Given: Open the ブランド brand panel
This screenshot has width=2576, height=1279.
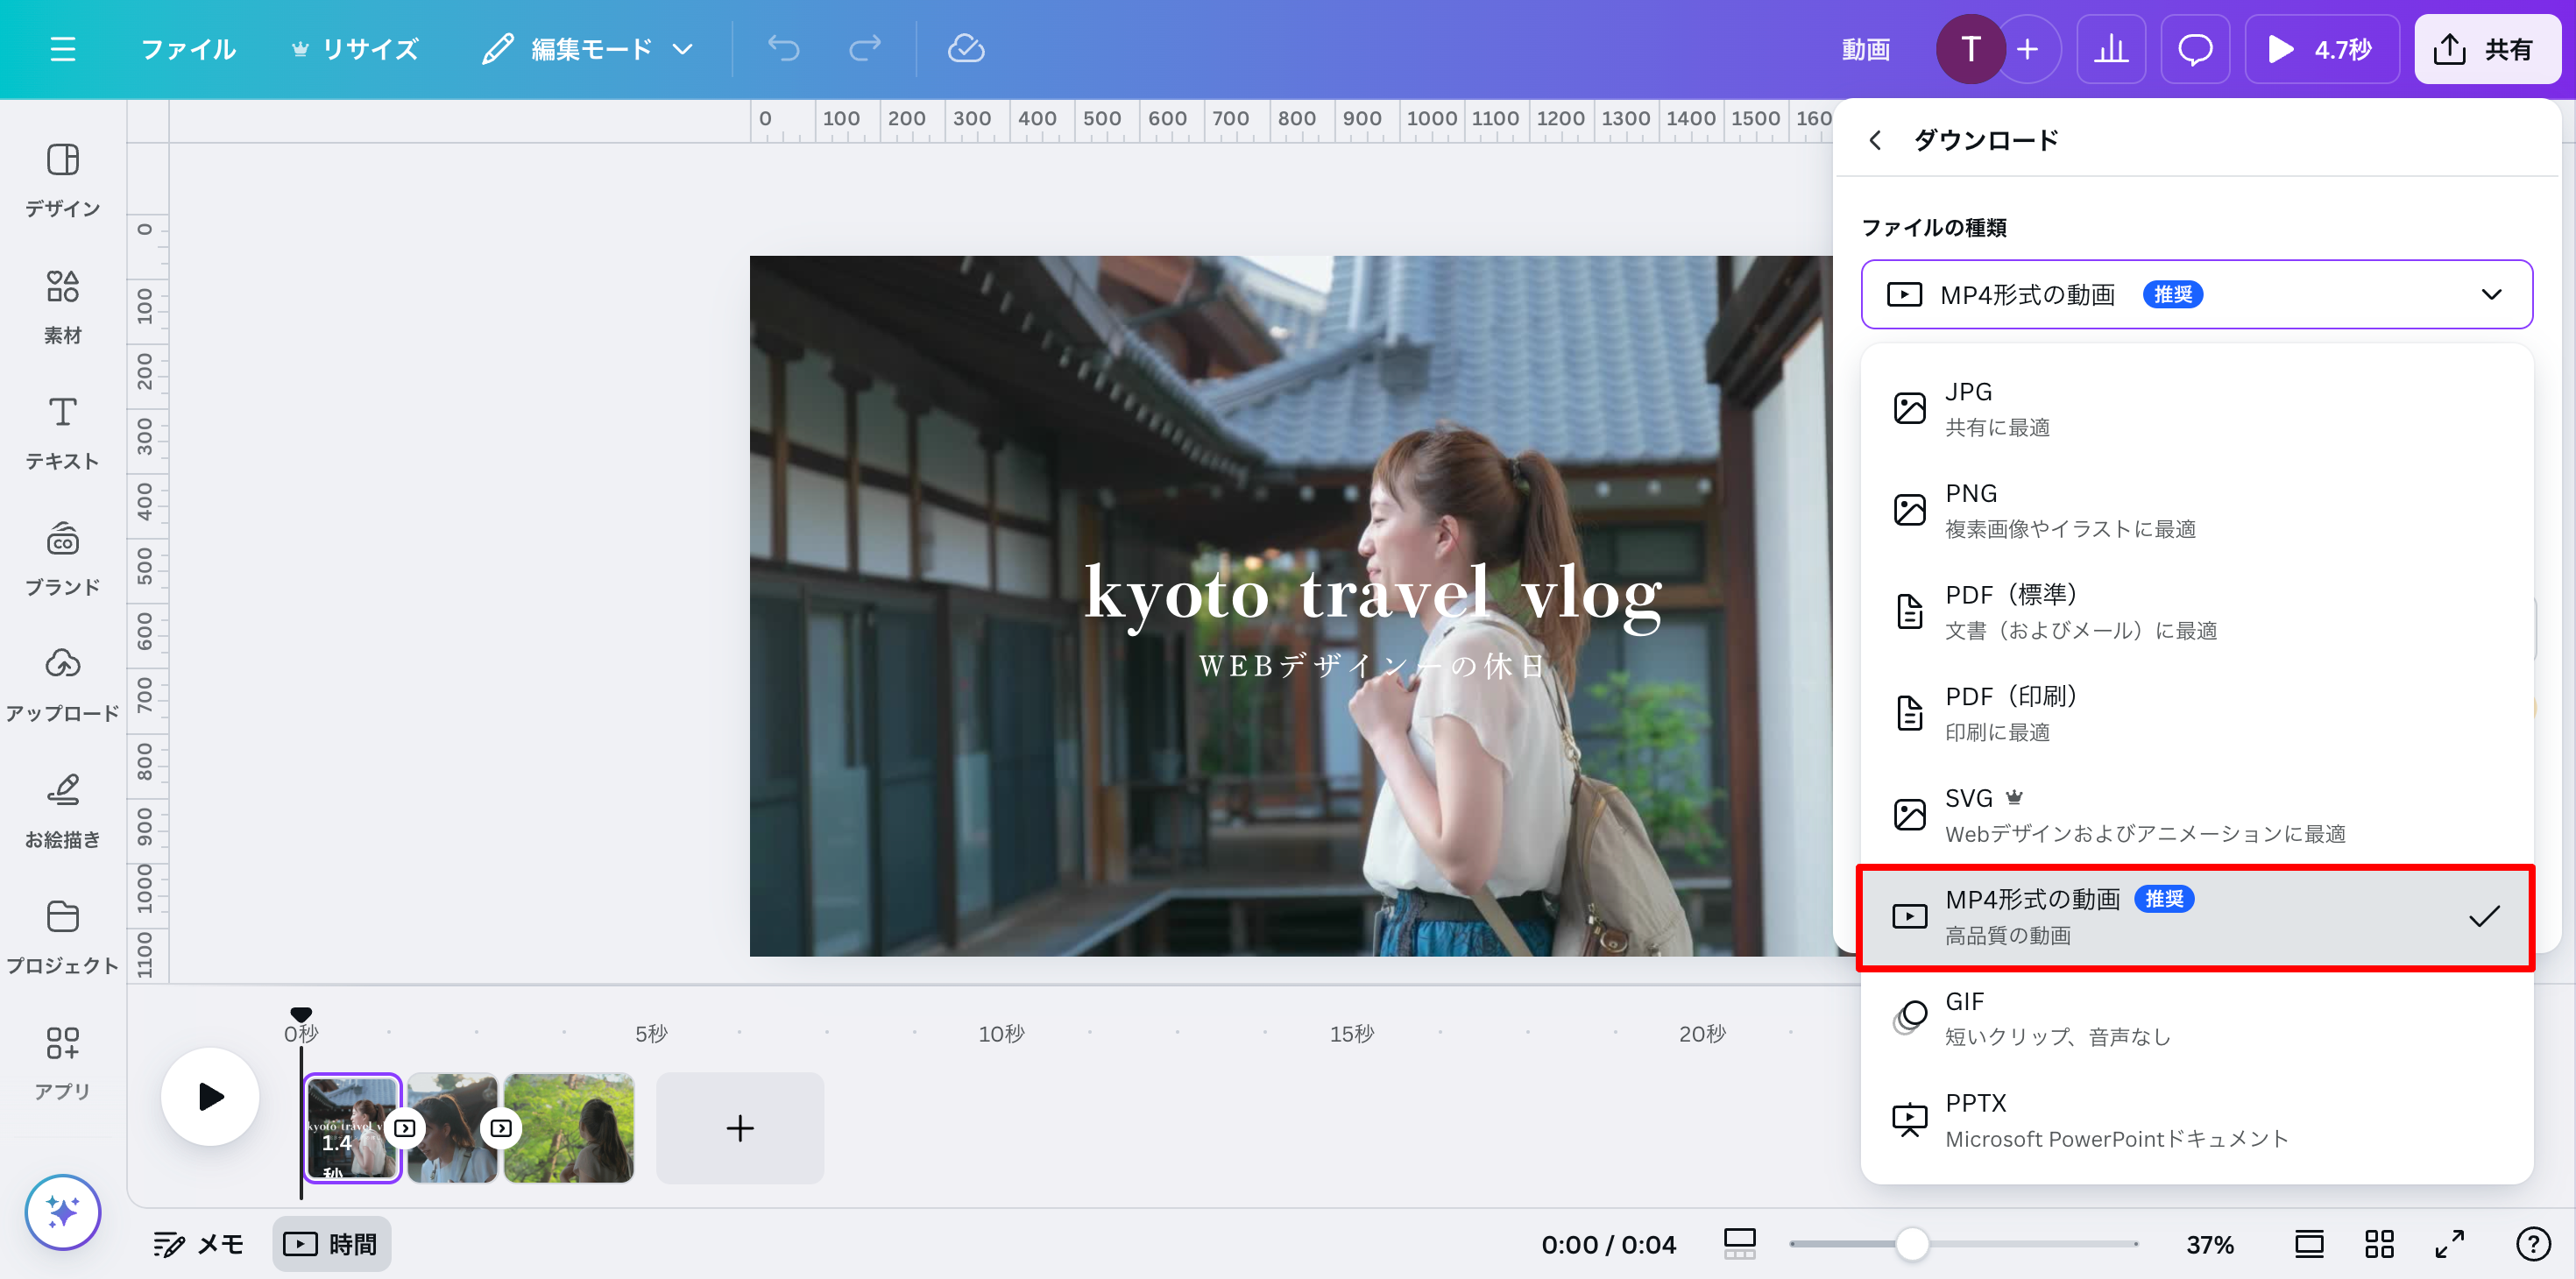Looking at the screenshot, I should 63,558.
